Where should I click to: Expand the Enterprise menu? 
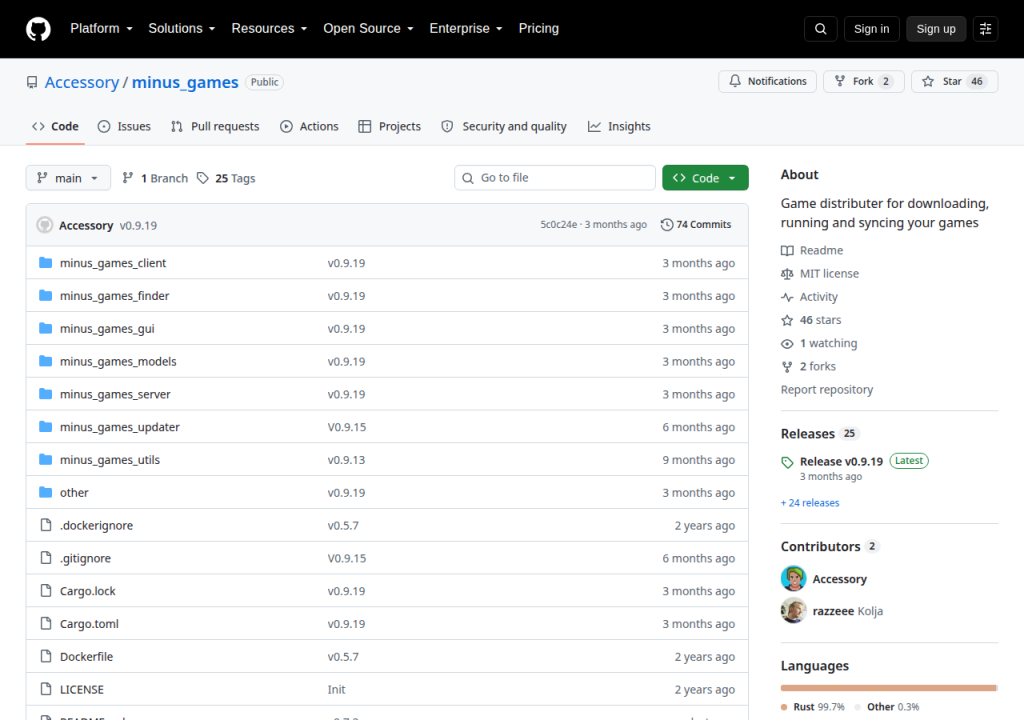tap(466, 29)
